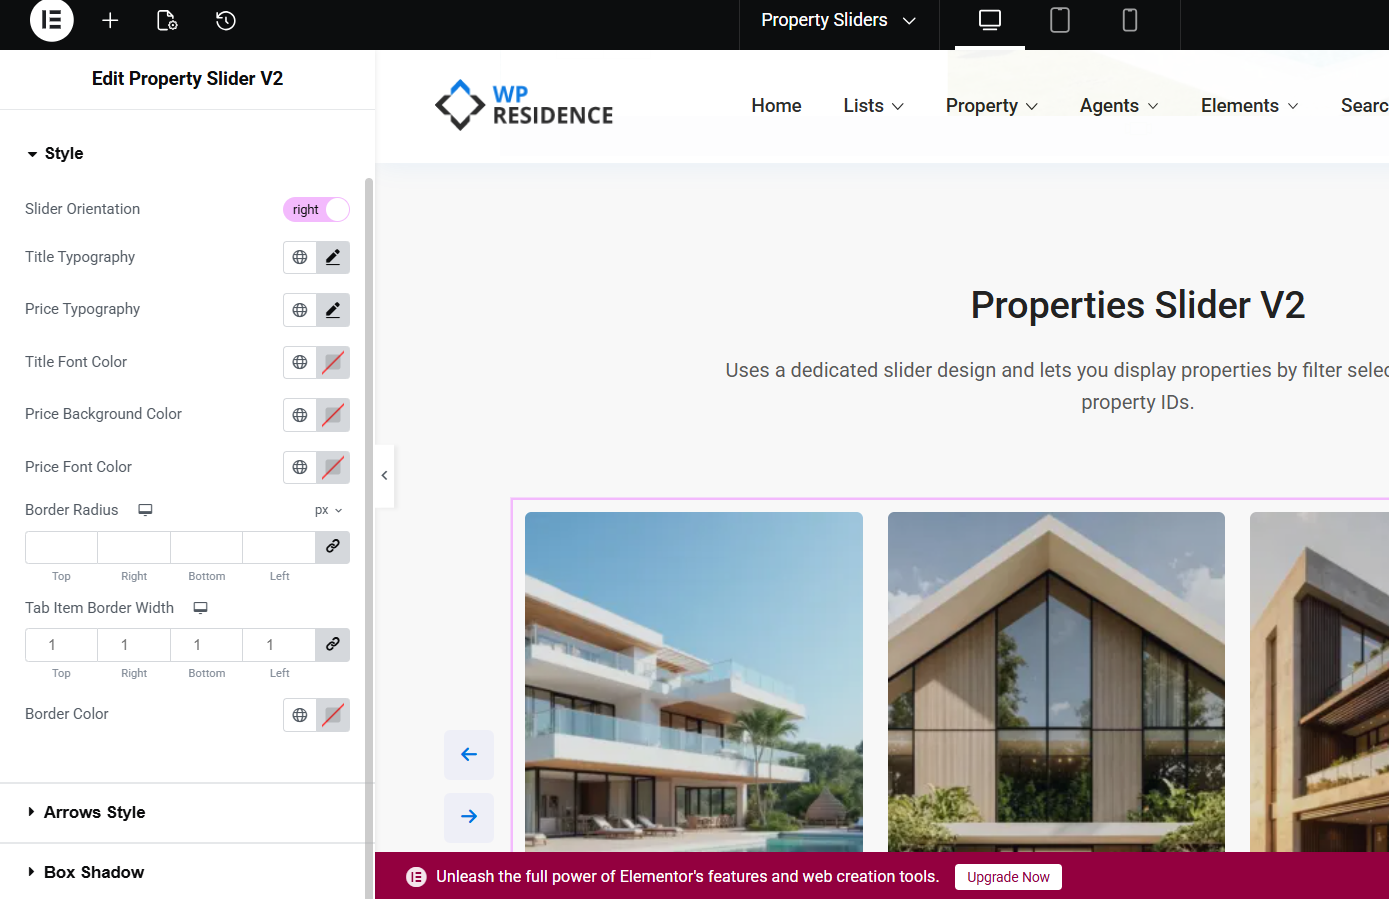Click globe icon for Price Typography
This screenshot has height=899, width=1389.
(x=300, y=310)
